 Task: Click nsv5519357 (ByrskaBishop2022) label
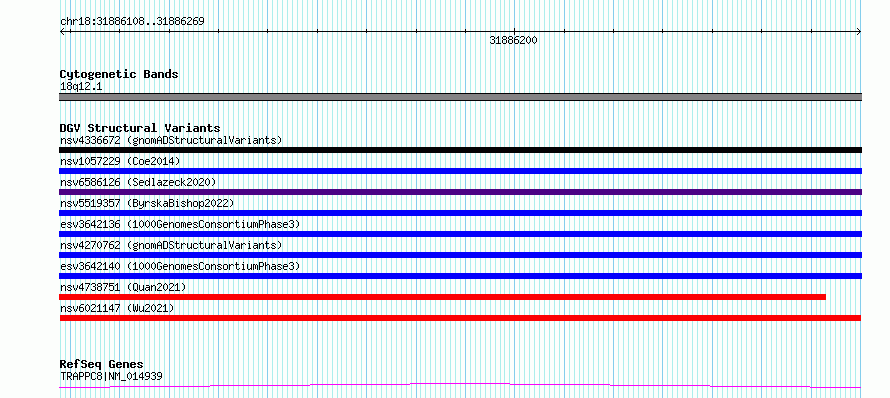pos(146,203)
